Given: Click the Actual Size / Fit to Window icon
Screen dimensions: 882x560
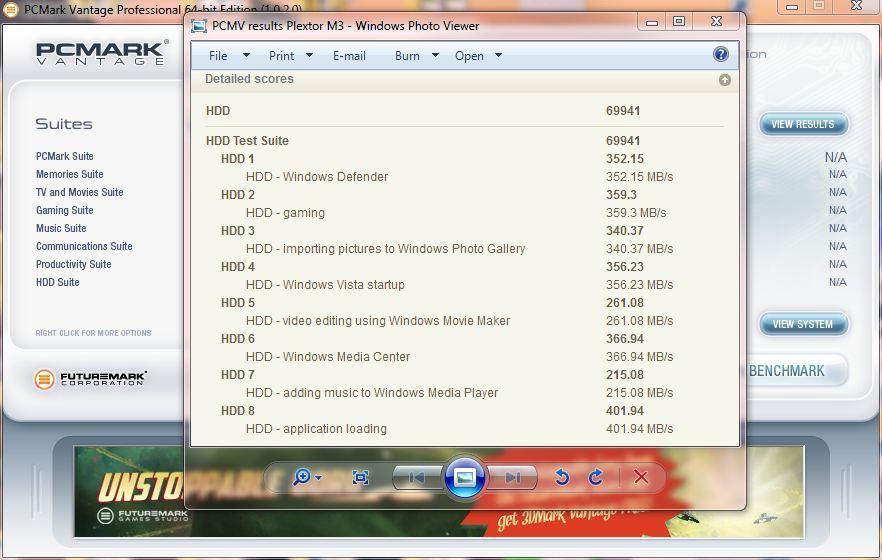Looking at the screenshot, I should [x=361, y=478].
